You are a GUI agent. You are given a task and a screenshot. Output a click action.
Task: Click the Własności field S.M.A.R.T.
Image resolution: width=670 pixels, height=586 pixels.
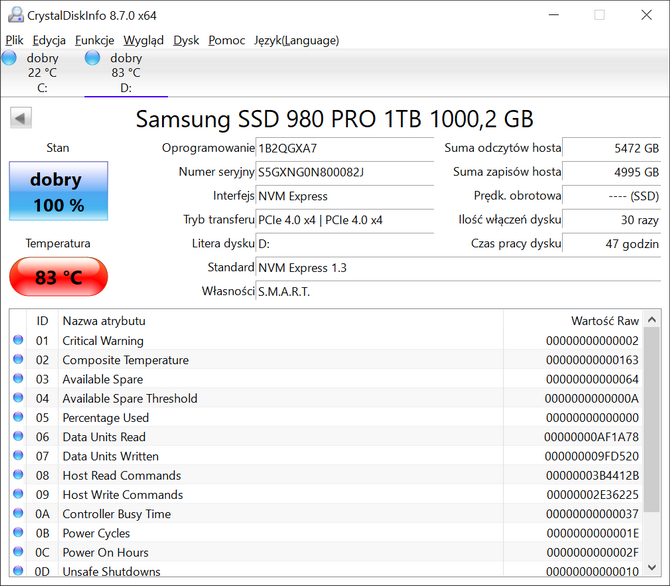pyautogui.click(x=458, y=292)
